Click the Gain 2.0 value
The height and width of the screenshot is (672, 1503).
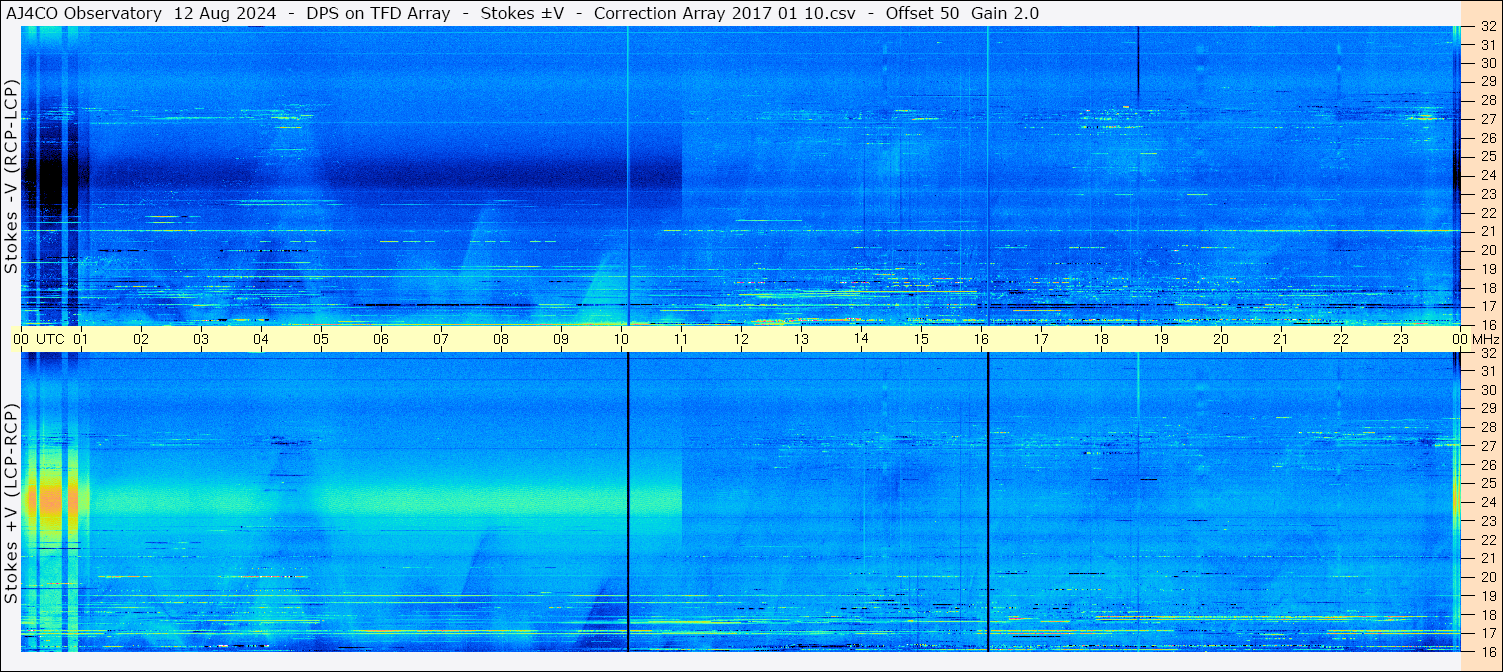click(1004, 13)
